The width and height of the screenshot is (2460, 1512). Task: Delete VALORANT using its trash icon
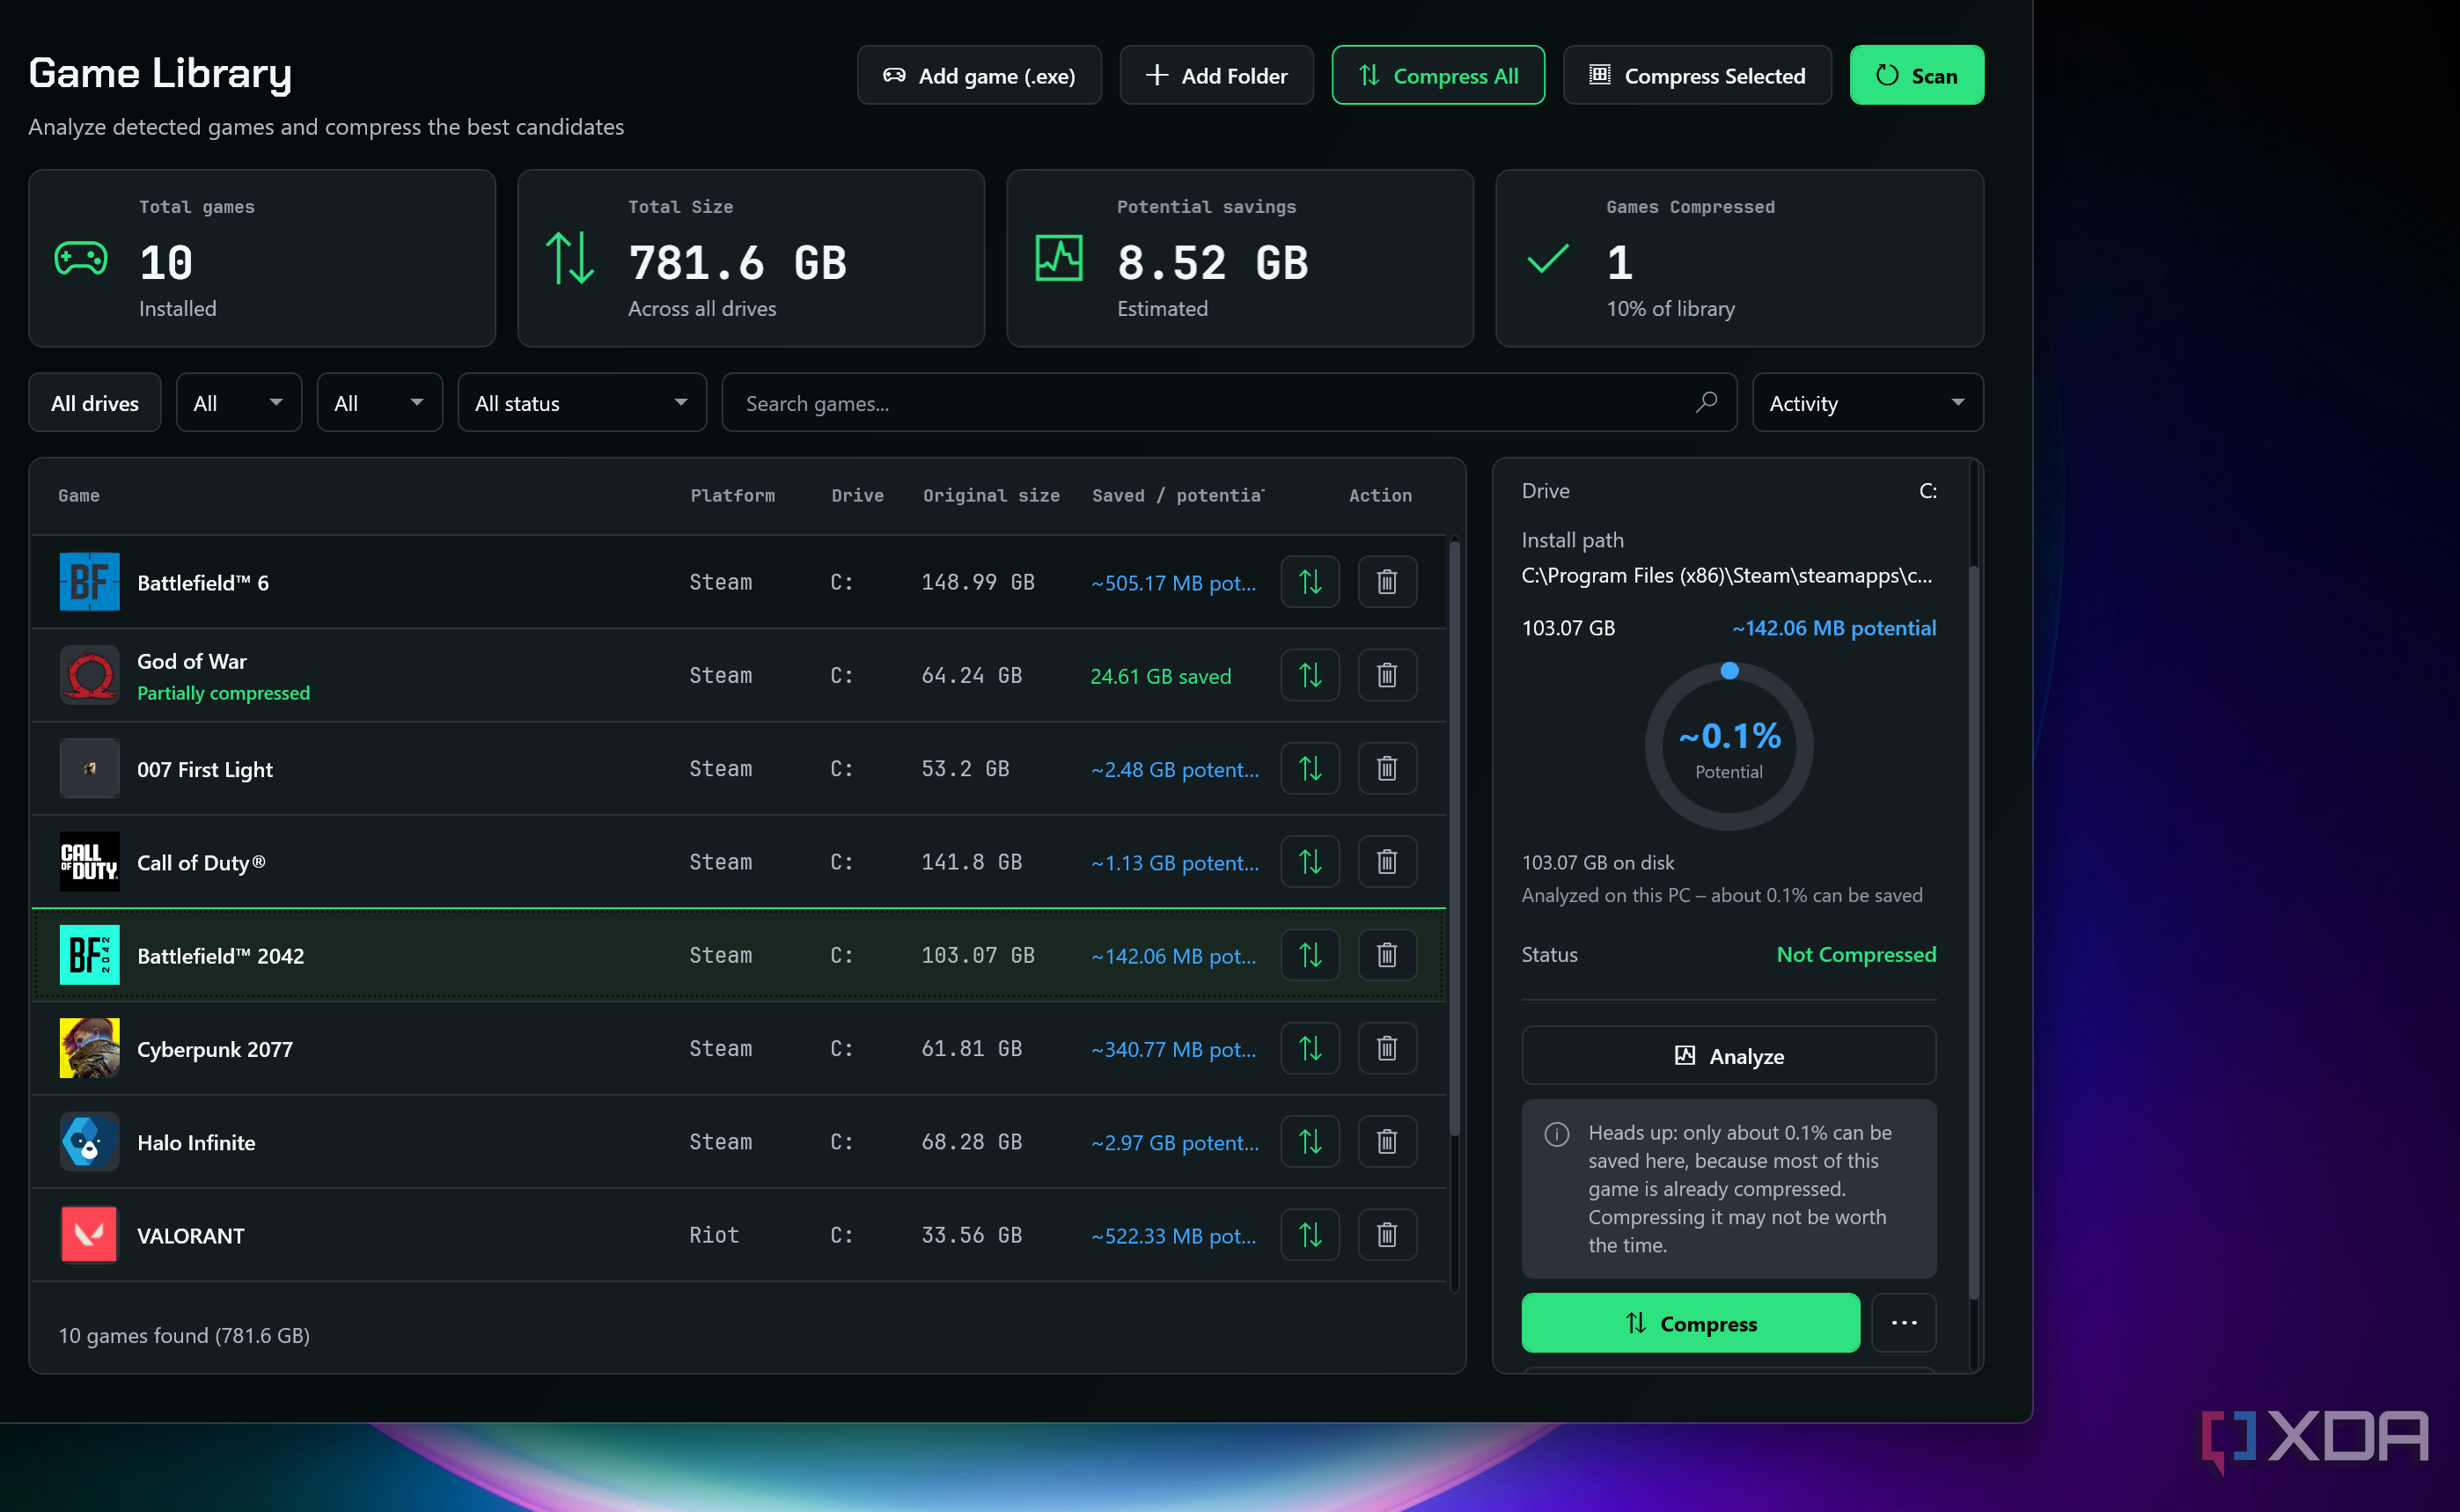click(x=1387, y=1235)
